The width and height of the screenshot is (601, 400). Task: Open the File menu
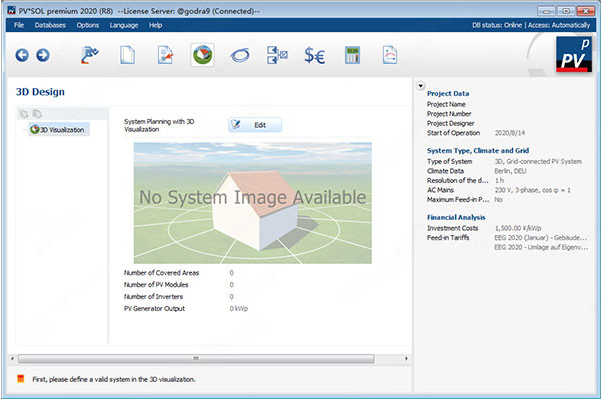click(x=20, y=24)
